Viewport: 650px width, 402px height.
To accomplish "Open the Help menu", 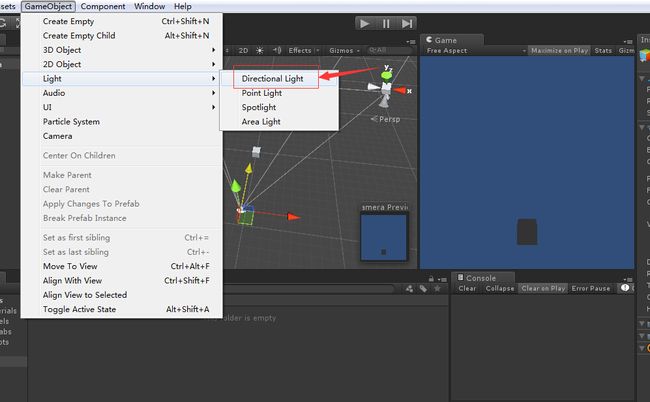I will (182, 6).
